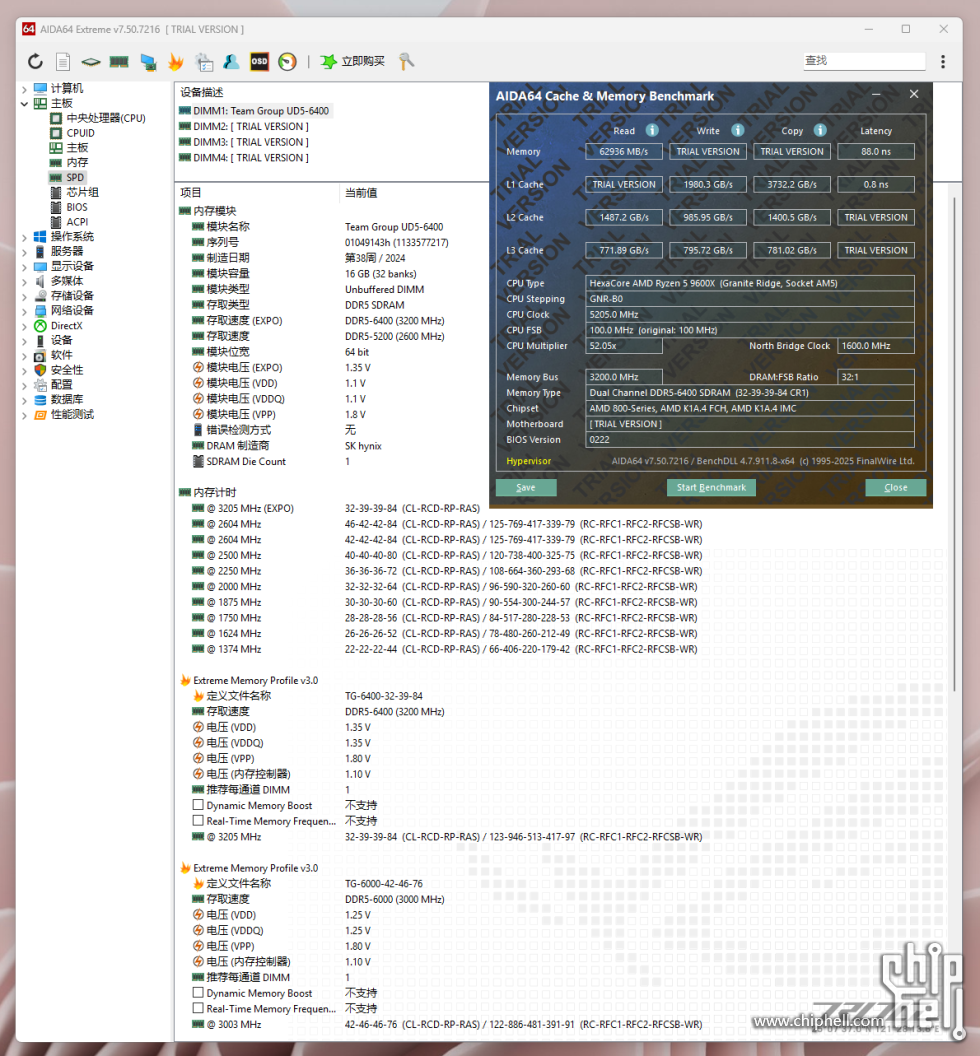Click the Refresh toolbar icon
The height and width of the screenshot is (1056, 980).
click(35, 62)
